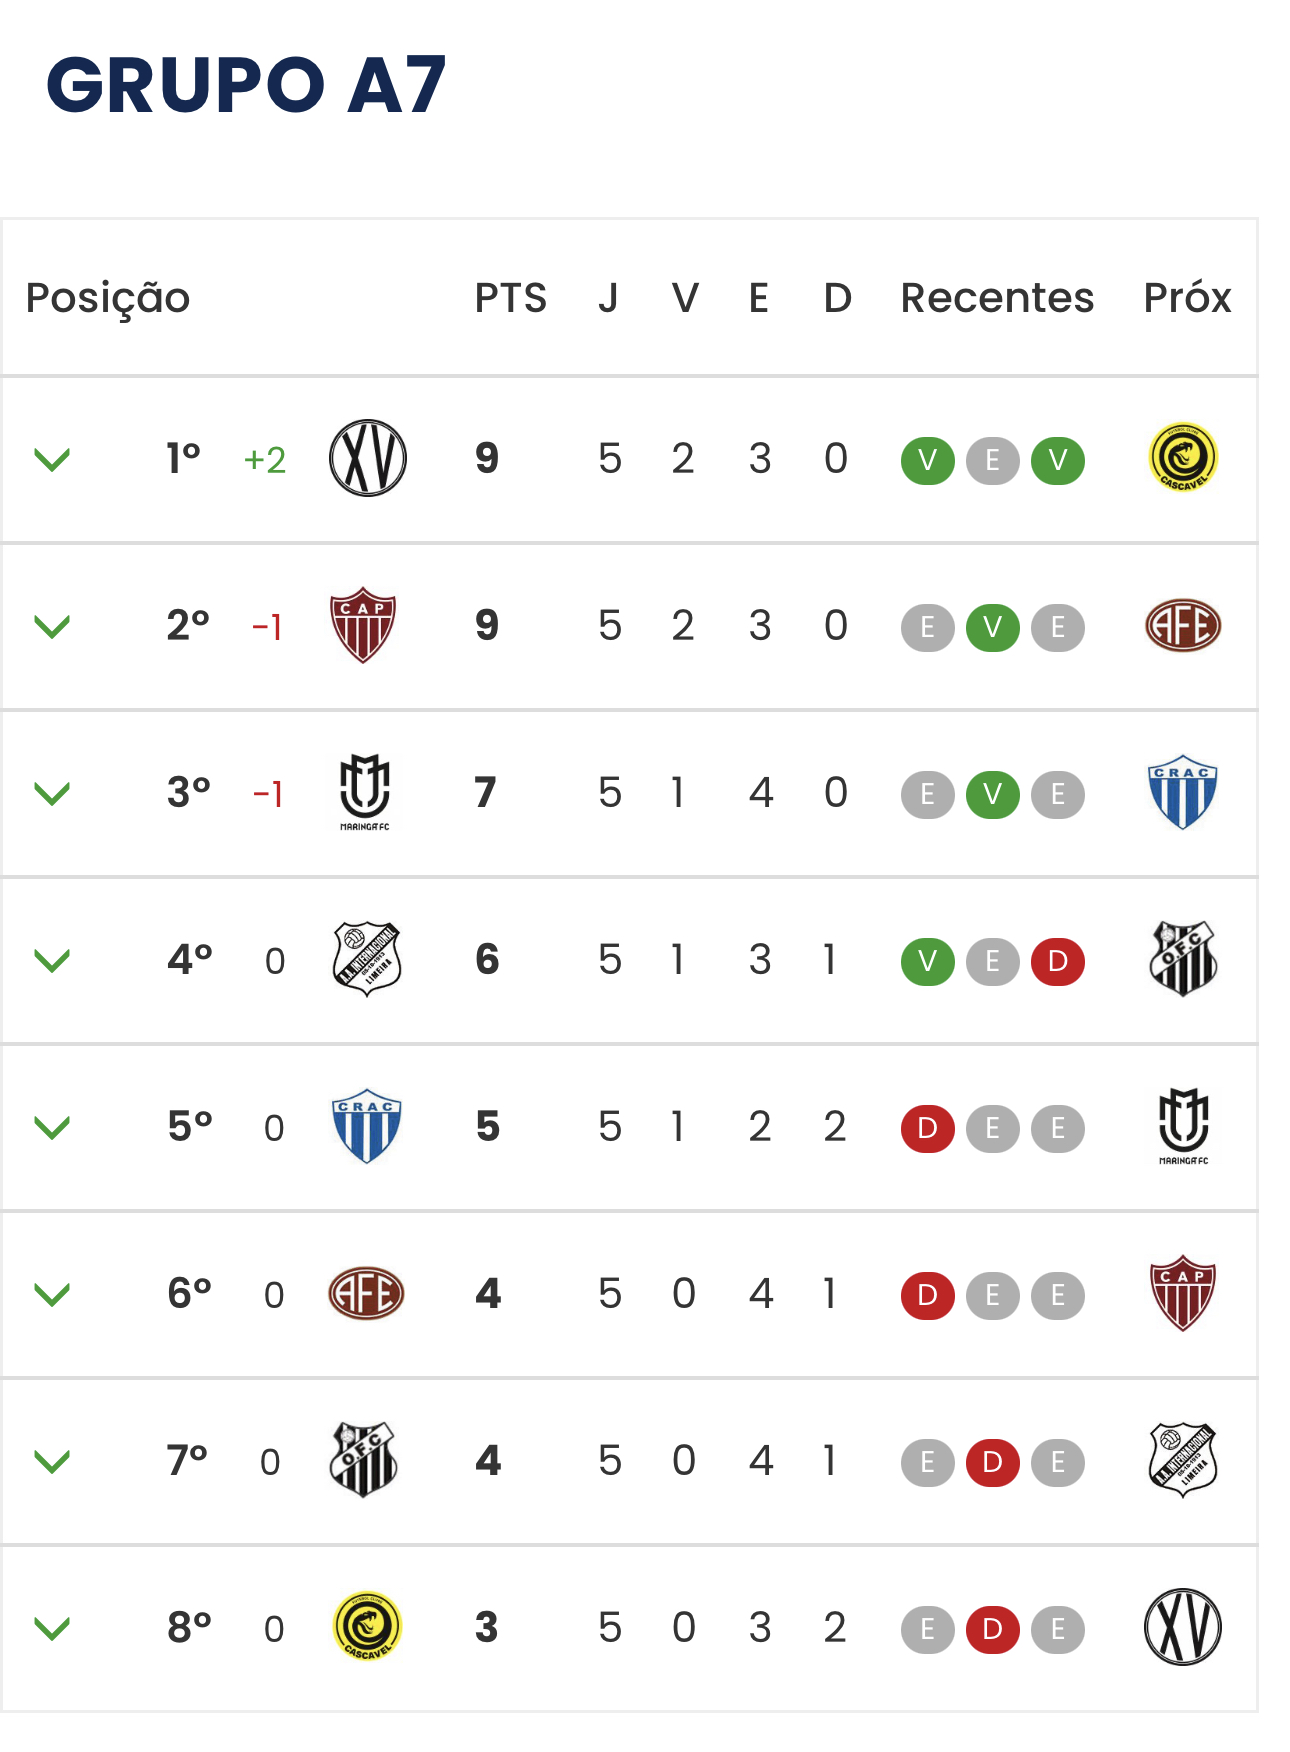Click the Cascavel crest in the 8th place row
The width and height of the screenshot is (1290, 1752).
point(367,1627)
